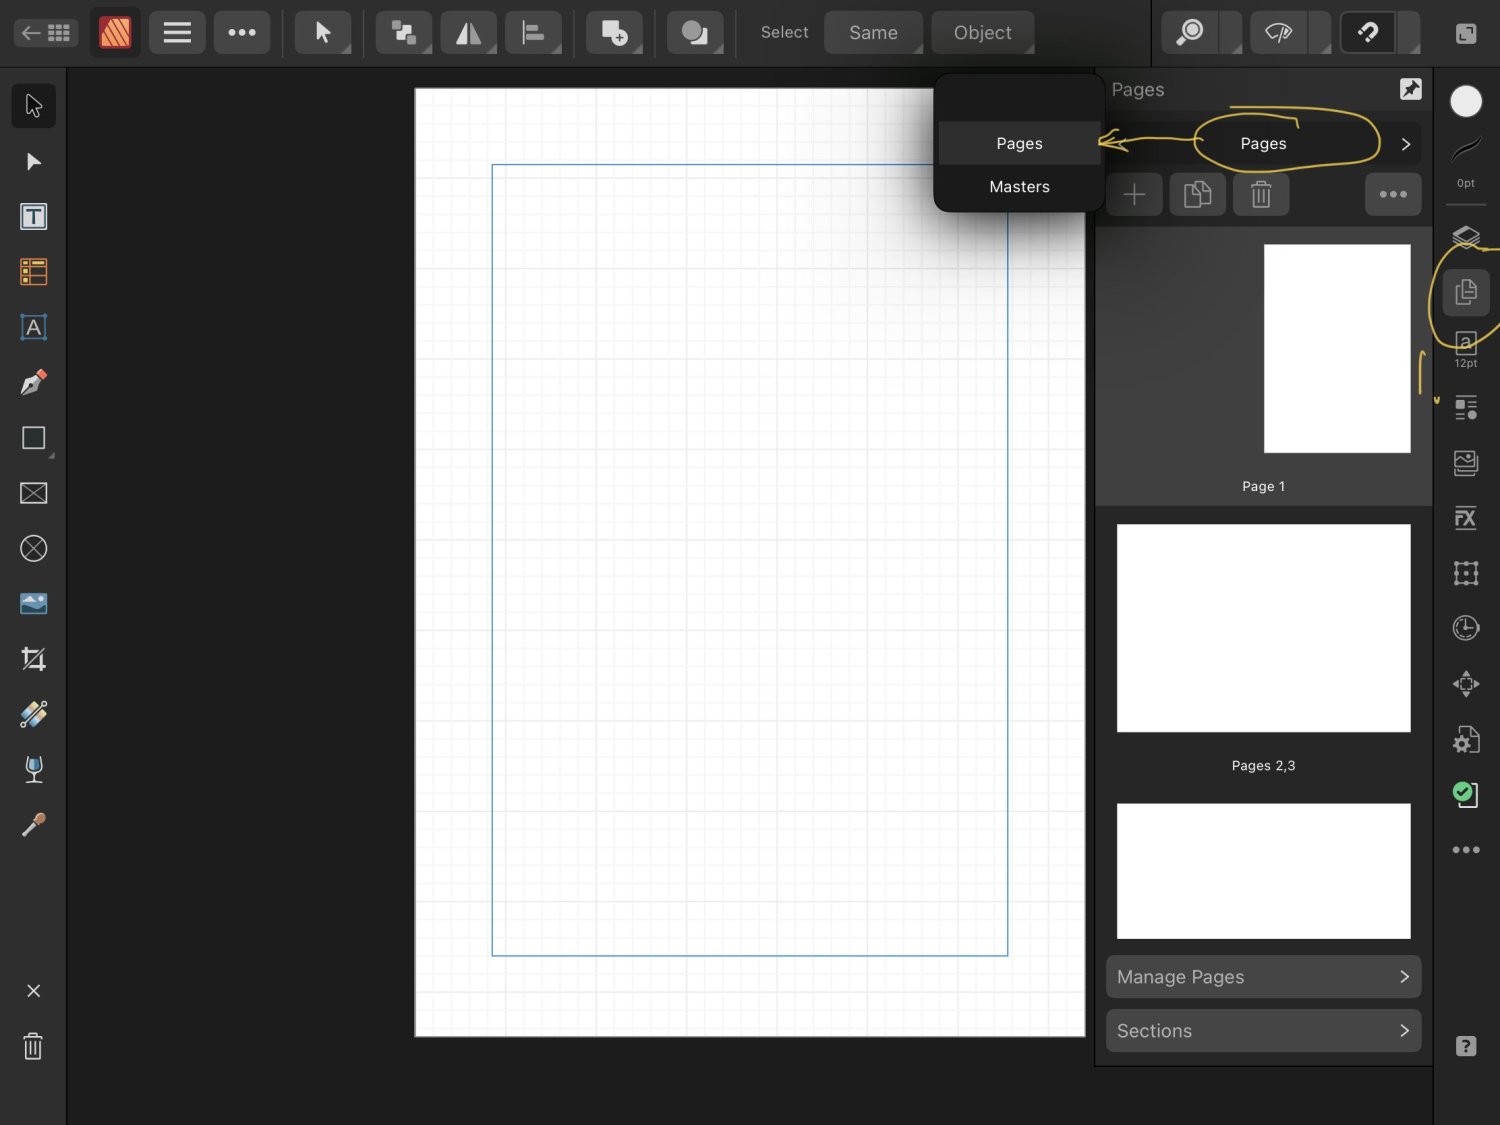The width and height of the screenshot is (1500, 1125).
Task: Select the Frame Text tool
Action: [x=33, y=217]
